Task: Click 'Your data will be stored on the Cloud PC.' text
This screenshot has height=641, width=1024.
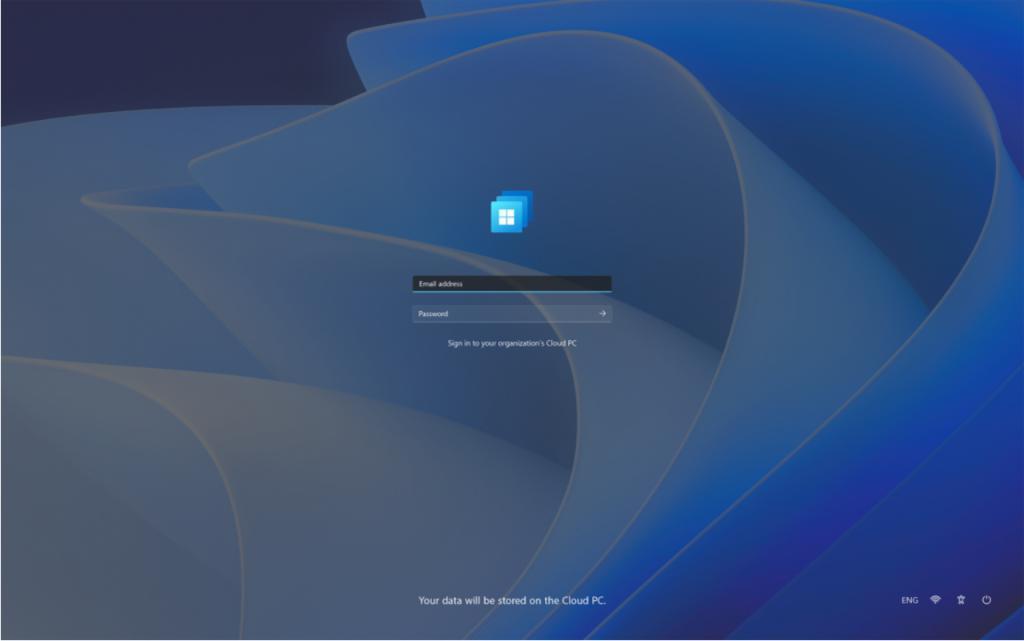Action: pyautogui.click(x=512, y=601)
